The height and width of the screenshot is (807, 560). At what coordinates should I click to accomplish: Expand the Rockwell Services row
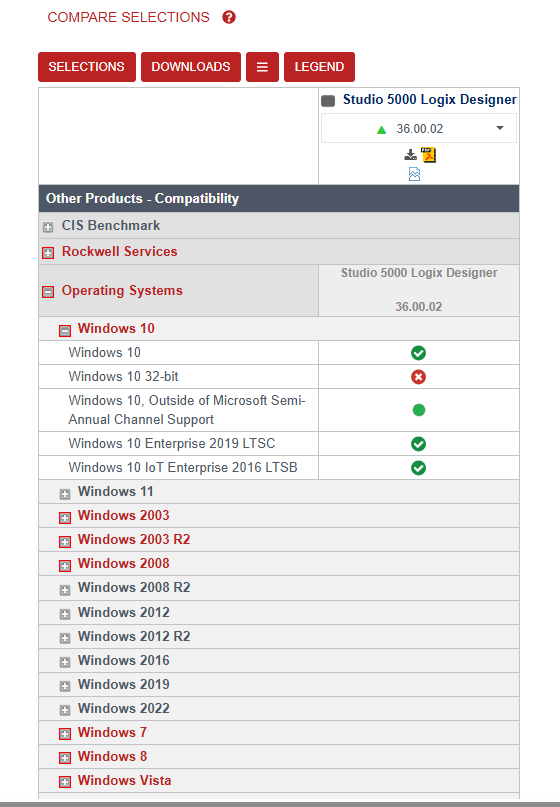[x=48, y=253]
